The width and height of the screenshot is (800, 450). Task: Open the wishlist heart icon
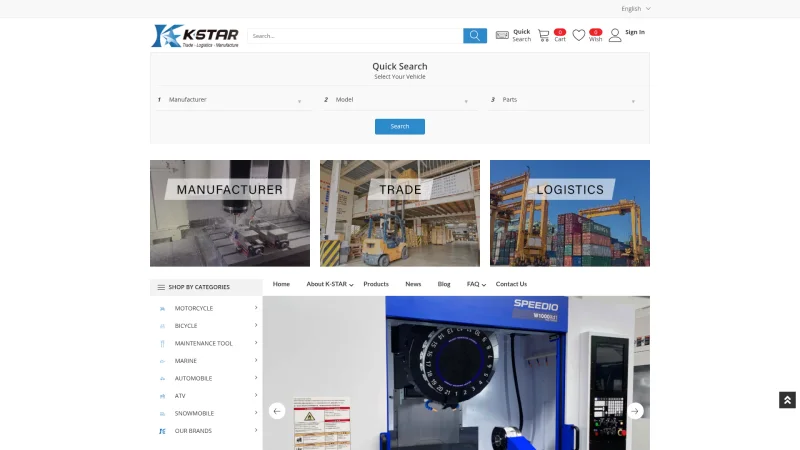pyautogui.click(x=579, y=35)
